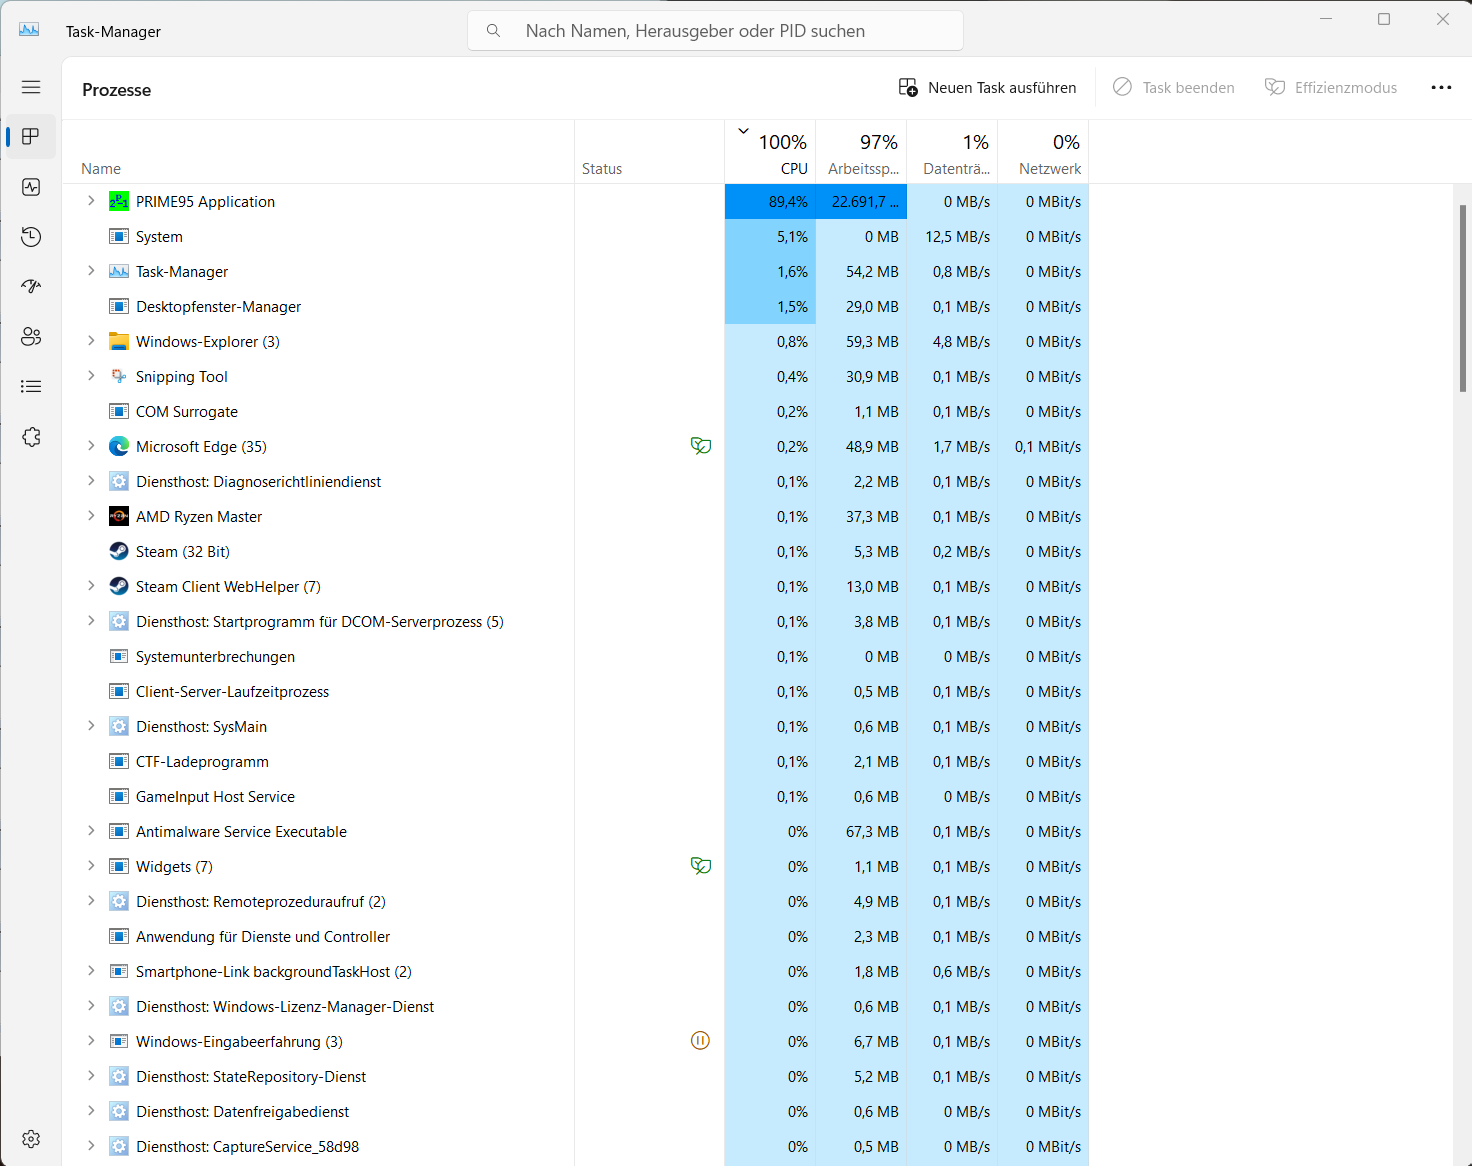Expand the Task-Manager process row
Image resolution: width=1472 pixels, height=1166 pixels.
(x=91, y=271)
